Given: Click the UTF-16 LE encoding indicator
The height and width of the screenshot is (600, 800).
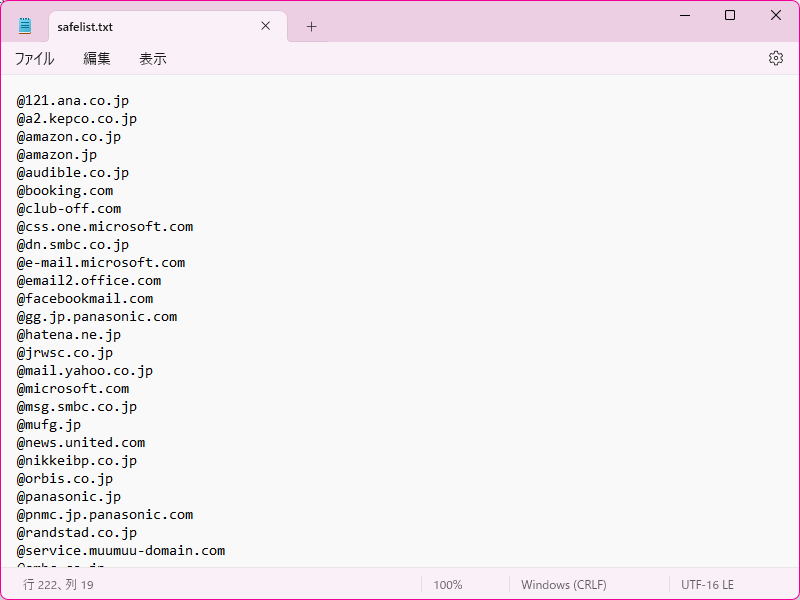Looking at the screenshot, I should point(707,585).
